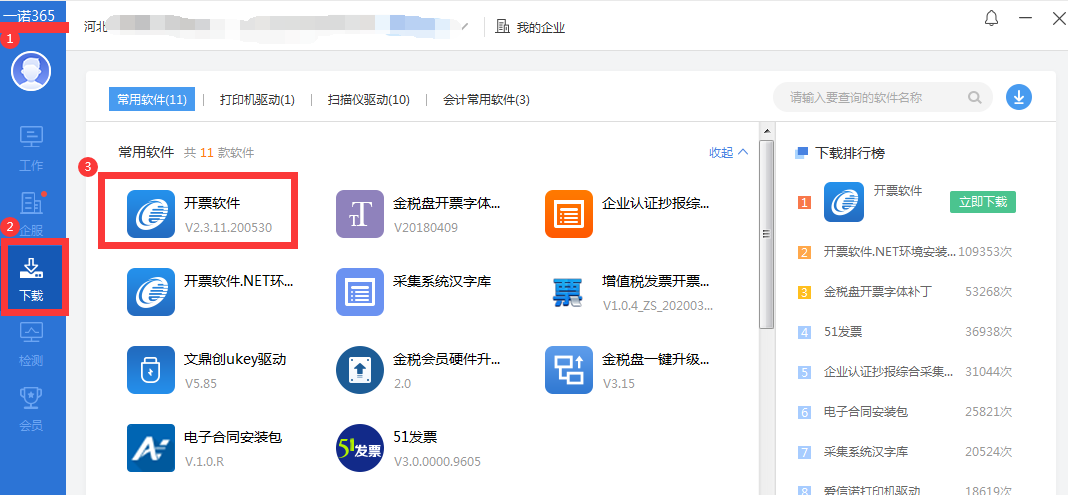
Task: Click the company name edit pencil
Action: pyautogui.click(x=464, y=26)
